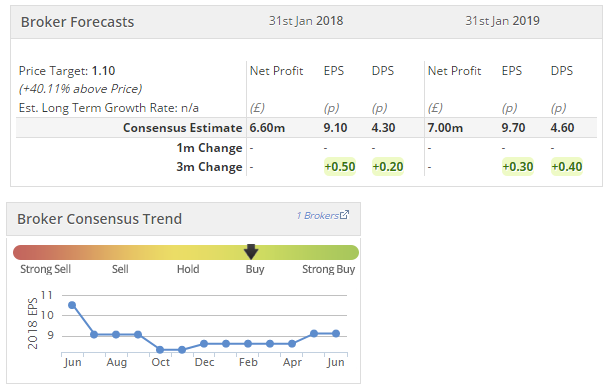This screenshot has width=607, height=388.
Task: Click the +0.40 DPS 2019 change badge
Action: [567, 167]
